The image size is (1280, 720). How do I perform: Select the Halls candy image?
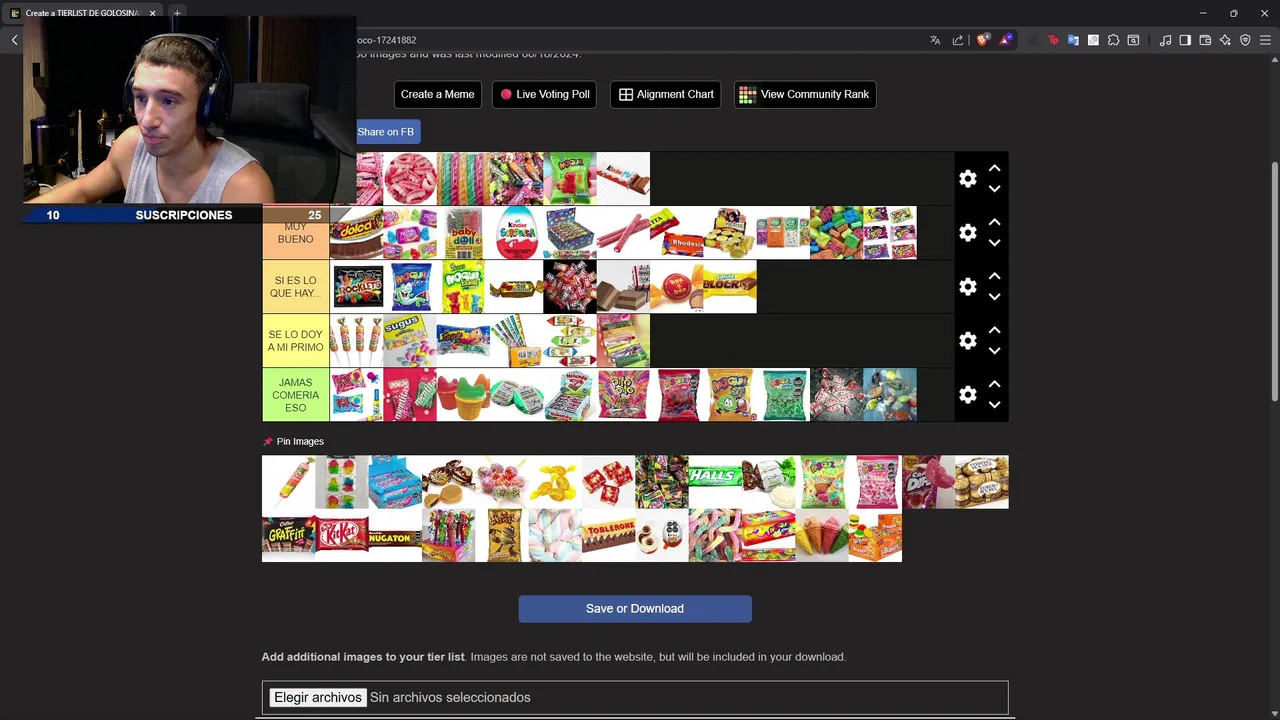715,482
